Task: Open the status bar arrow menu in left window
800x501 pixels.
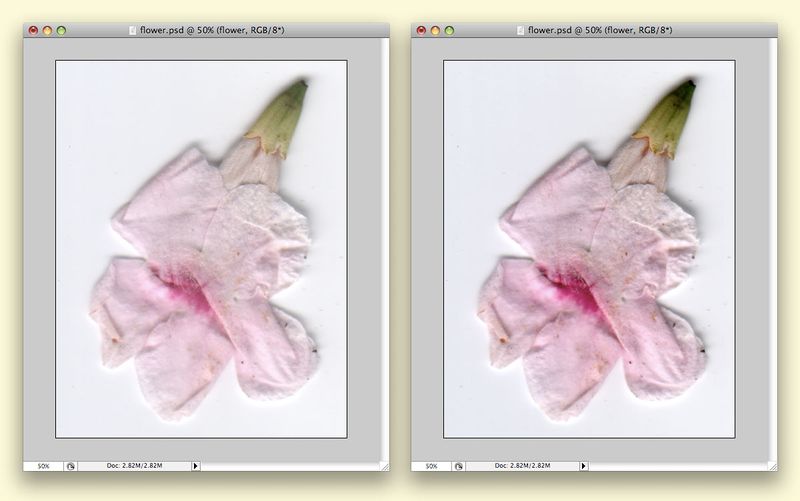Action: tap(196, 466)
